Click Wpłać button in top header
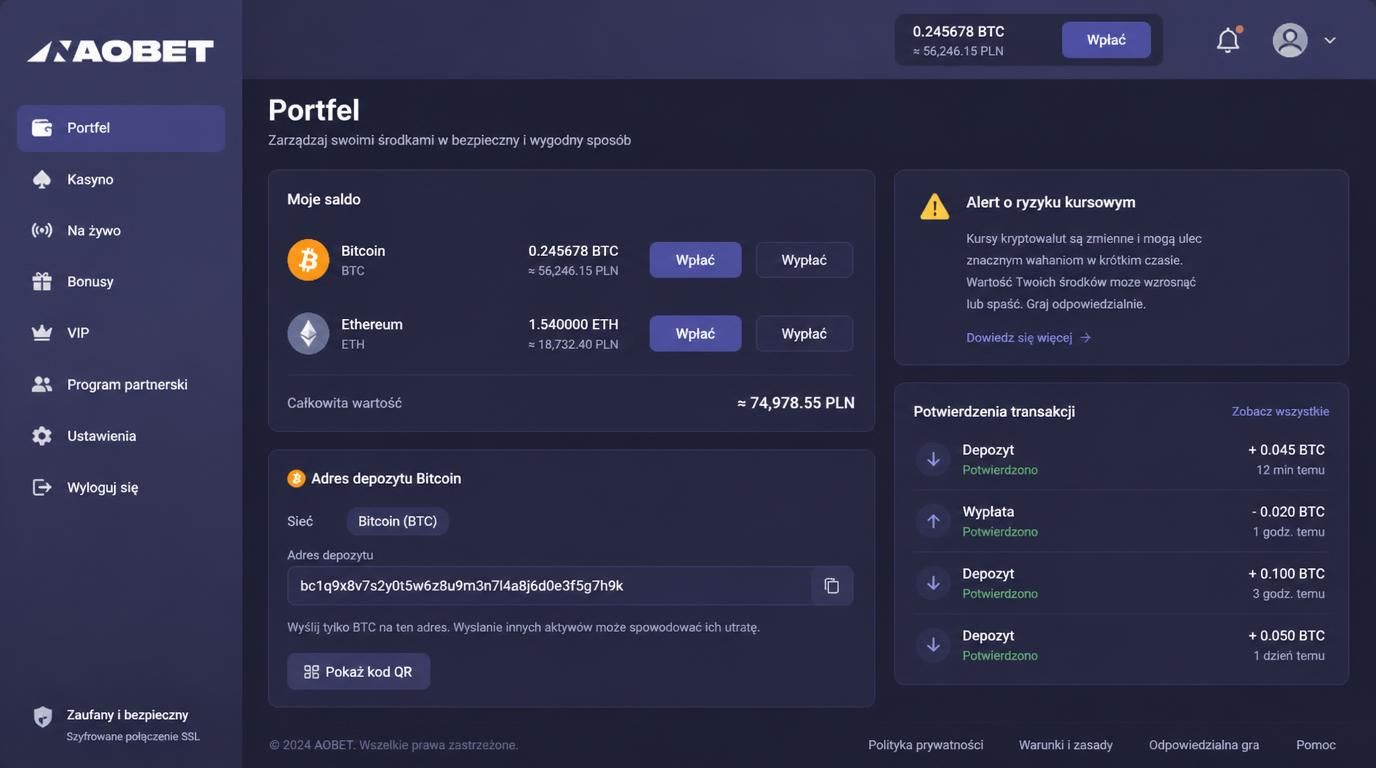The image size is (1376, 768). (x=1106, y=40)
